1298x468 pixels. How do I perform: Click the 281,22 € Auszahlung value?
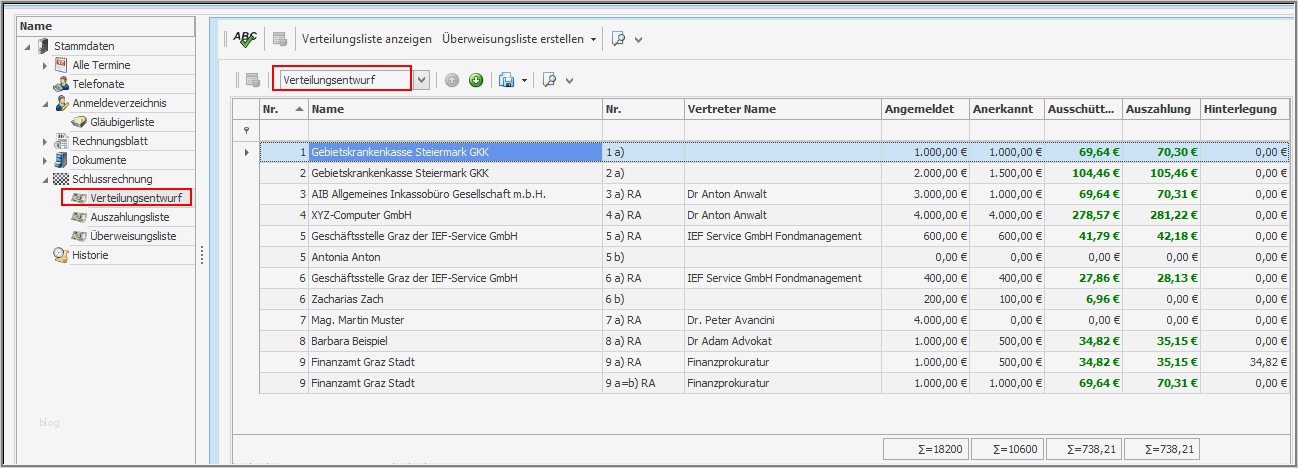(1174, 215)
